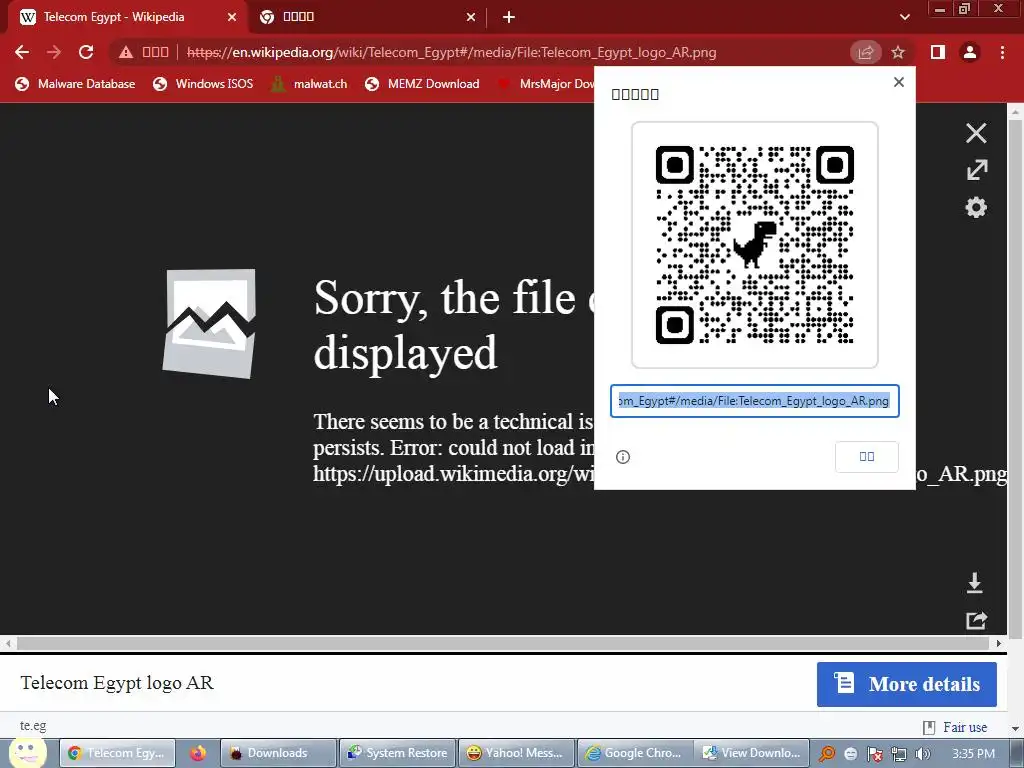Click the horizontal scrollbar right arrow
The image size is (1024, 768).
pyautogui.click(x=999, y=643)
